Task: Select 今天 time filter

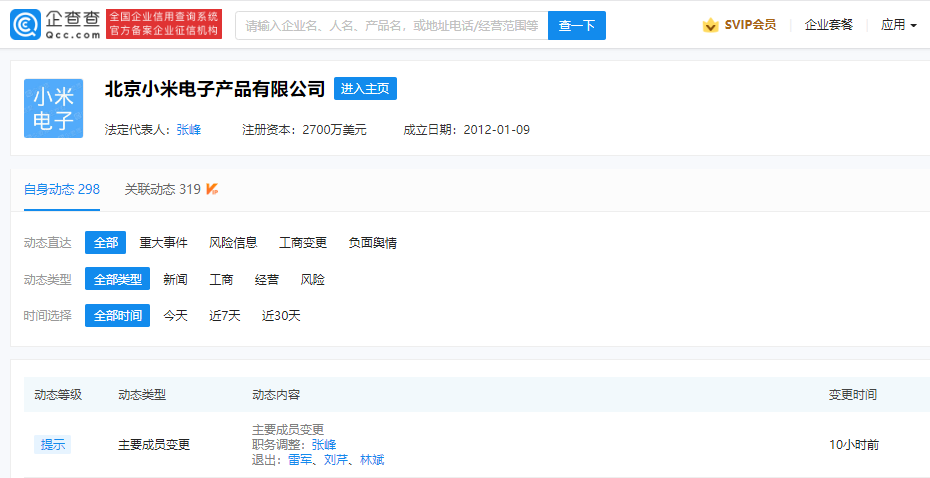Action: pyautogui.click(x=176, y=316)
